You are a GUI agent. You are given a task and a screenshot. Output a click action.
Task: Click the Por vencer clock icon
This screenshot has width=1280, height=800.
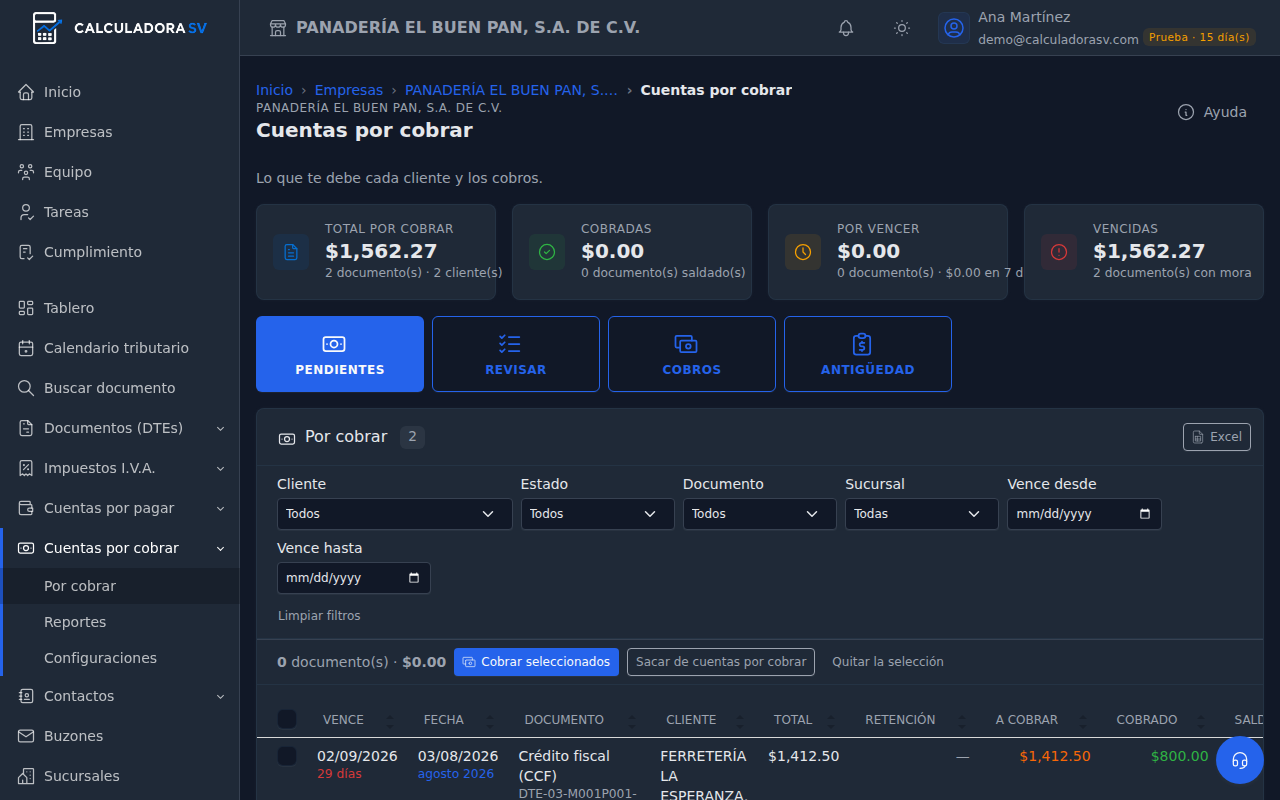point(803,252)
